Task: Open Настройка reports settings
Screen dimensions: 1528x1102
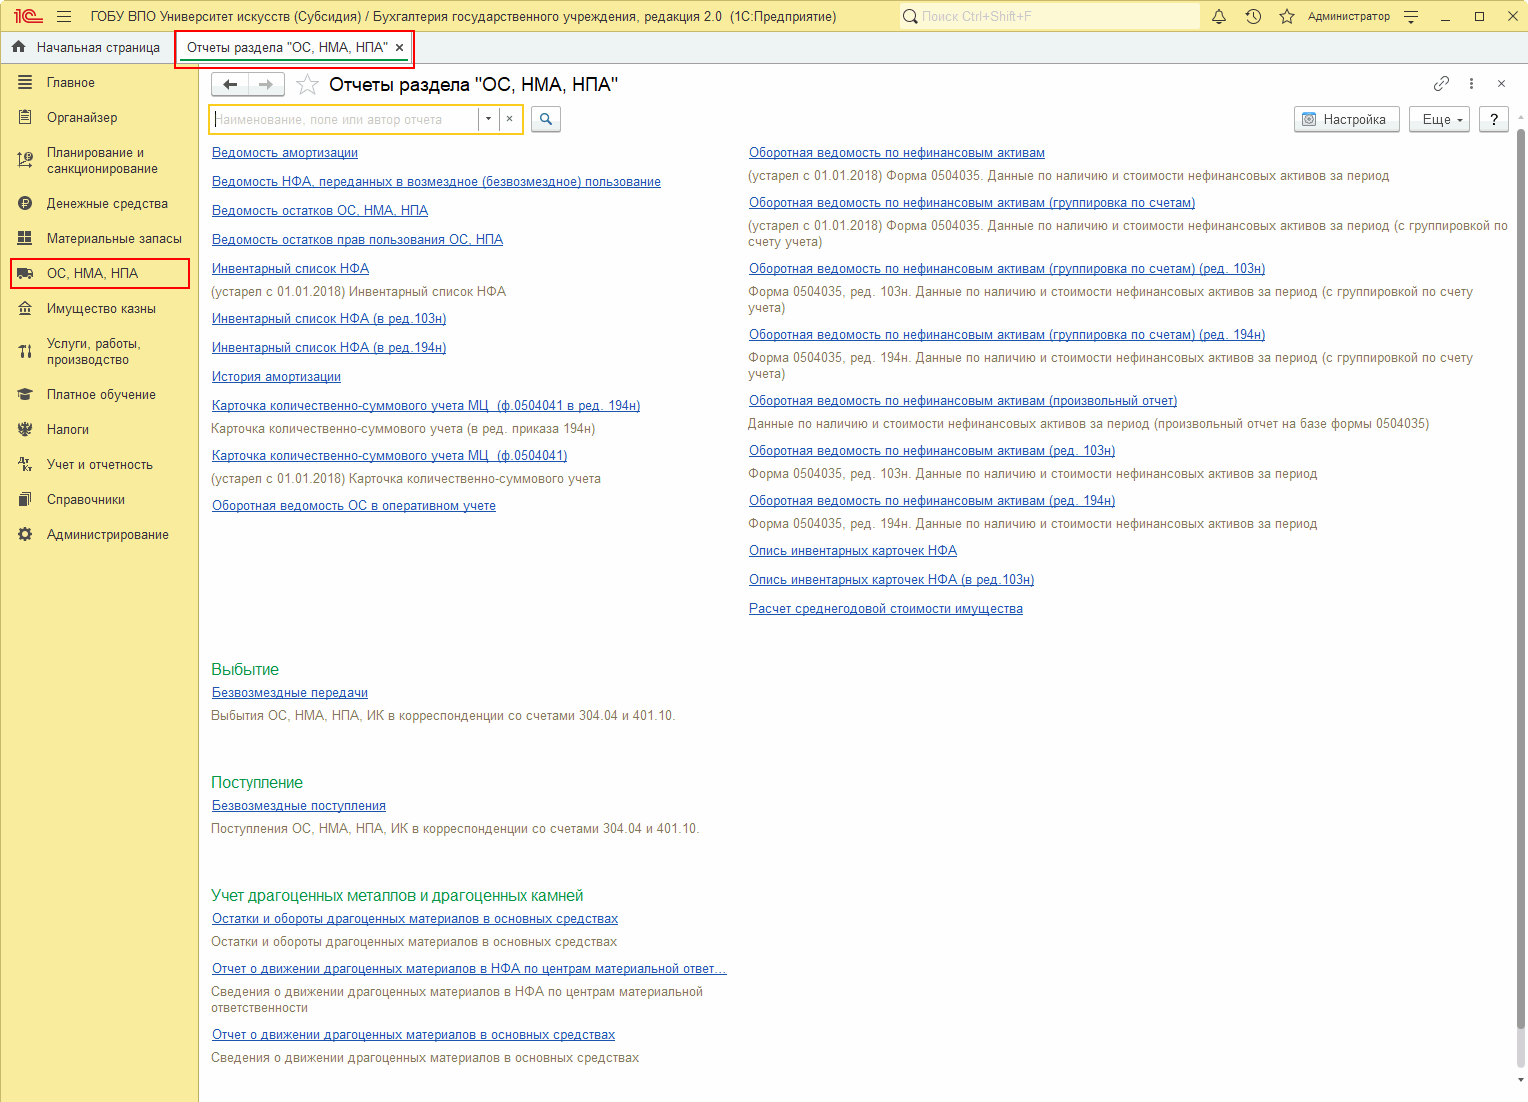Action: pyautogui.click(x=1347, y=119)
